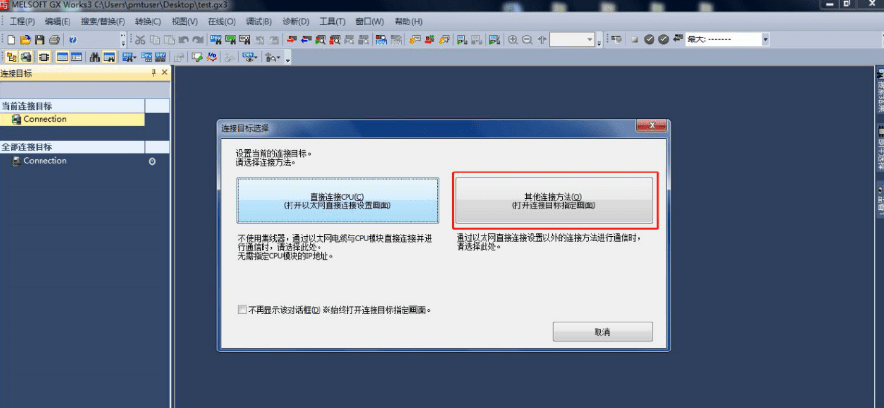This screenshot has height=408, width=884.
Task: Click 全部连接目标 section header
Action: point(72,147)
